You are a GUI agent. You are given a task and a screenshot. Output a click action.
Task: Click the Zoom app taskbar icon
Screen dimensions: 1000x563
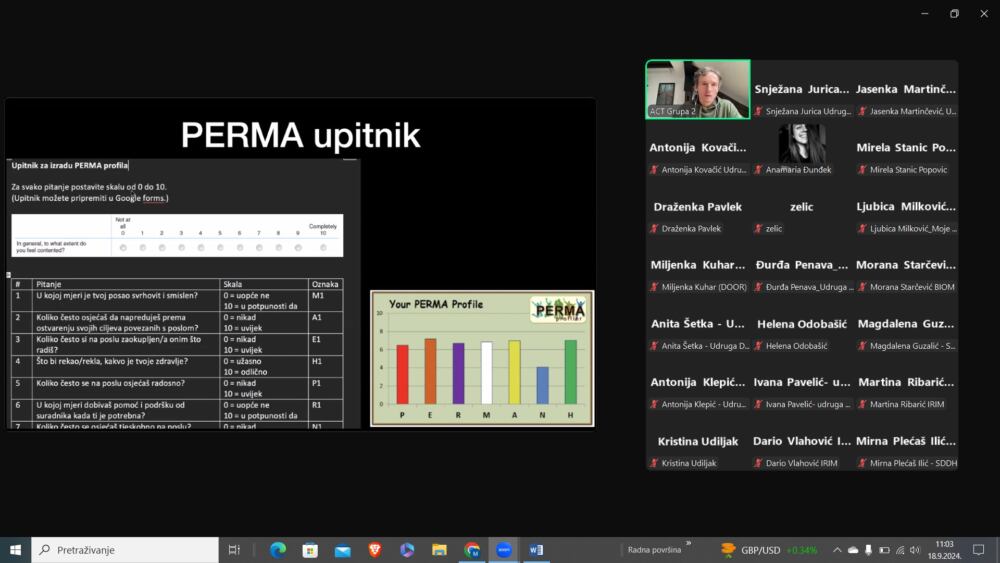pyautogui.click(x=504, y=550)
